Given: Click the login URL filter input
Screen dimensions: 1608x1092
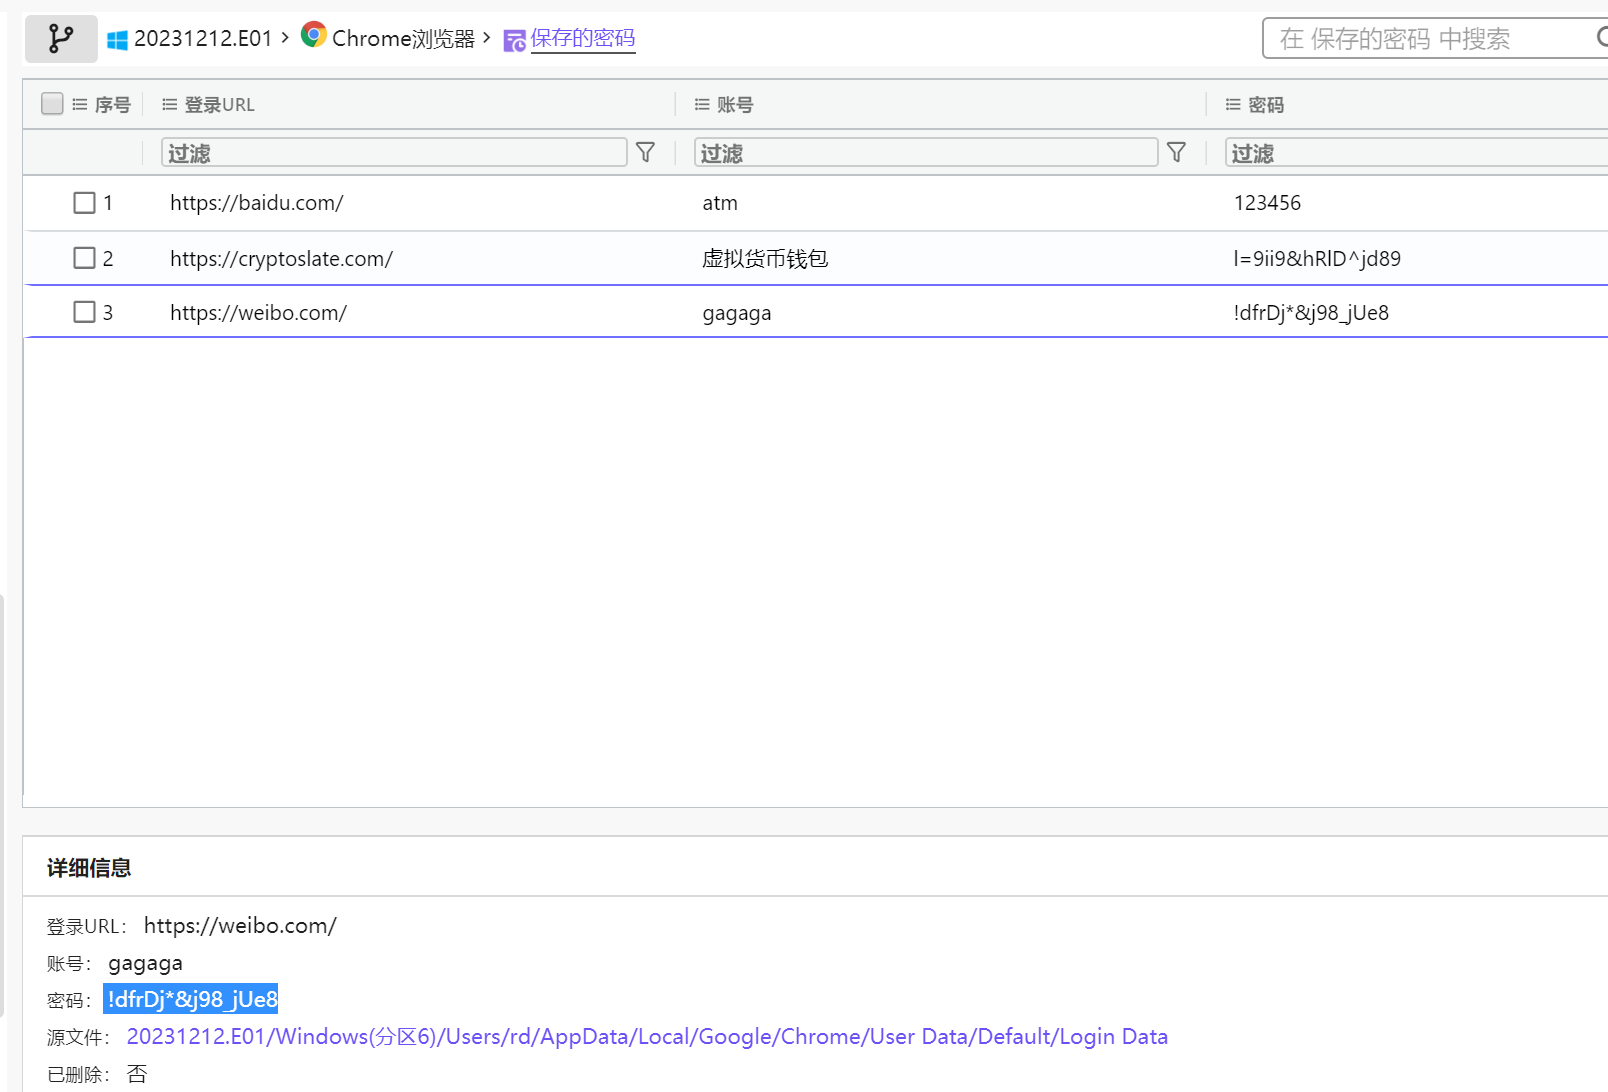Looking at the screenshot, I should pos(394,152).
